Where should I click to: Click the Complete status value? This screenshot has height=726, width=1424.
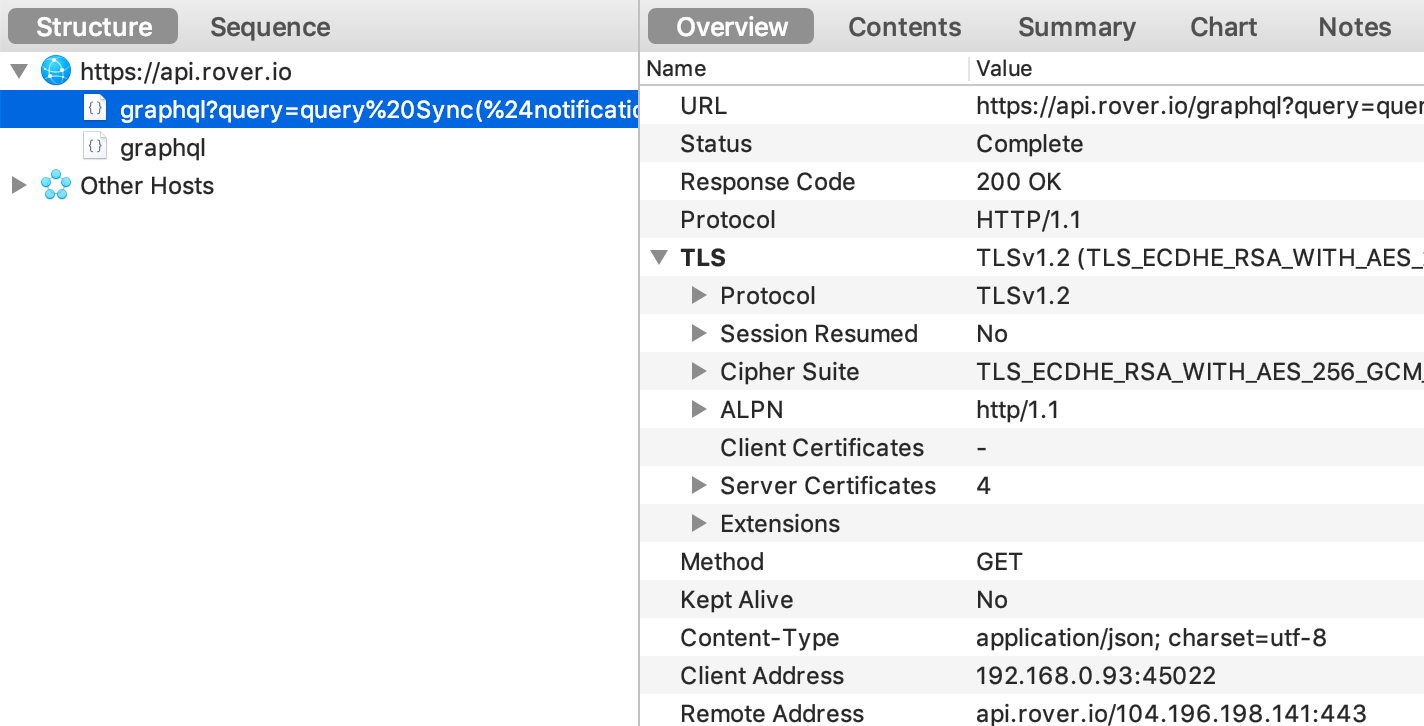click(1029, 144)
